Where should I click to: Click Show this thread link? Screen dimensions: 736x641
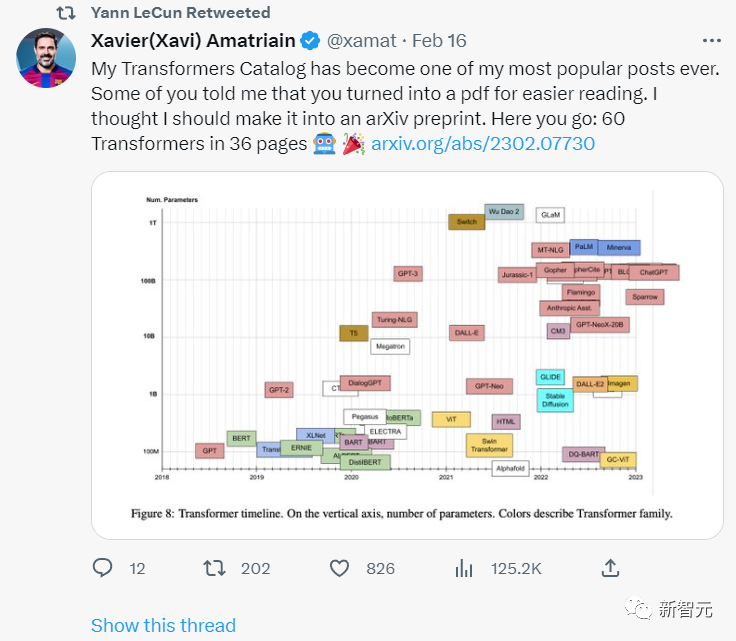(x=163, y=626)
